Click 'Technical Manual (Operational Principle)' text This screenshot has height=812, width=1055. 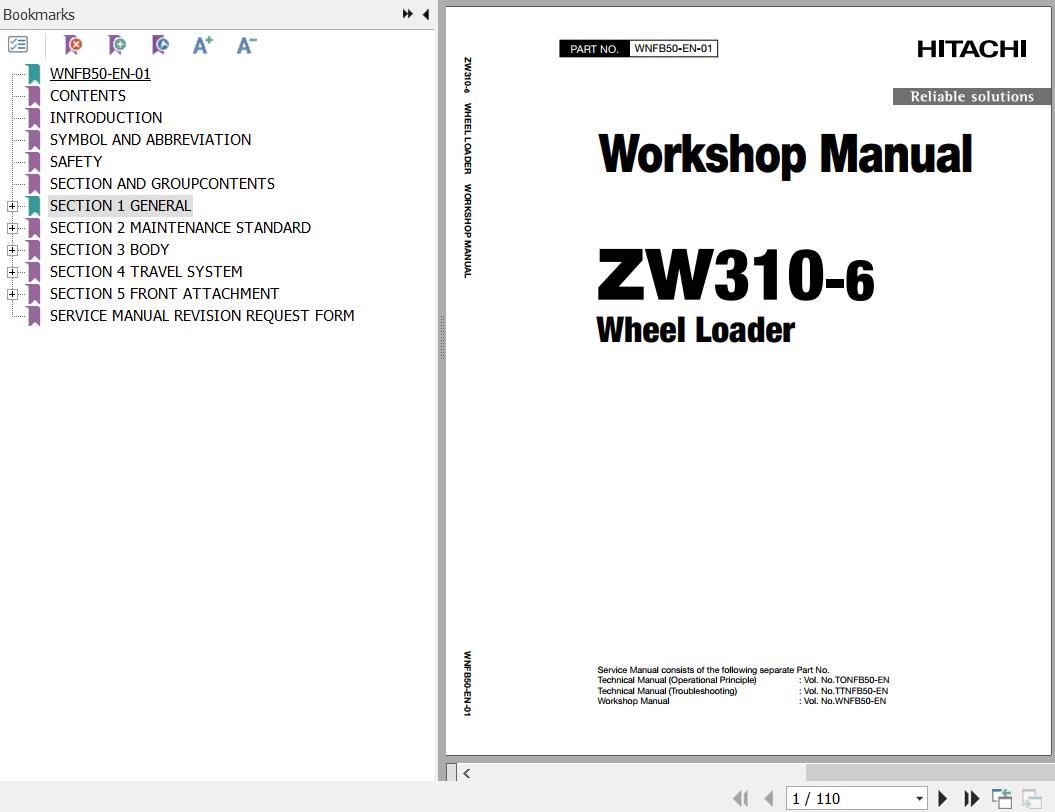point(677,680)
